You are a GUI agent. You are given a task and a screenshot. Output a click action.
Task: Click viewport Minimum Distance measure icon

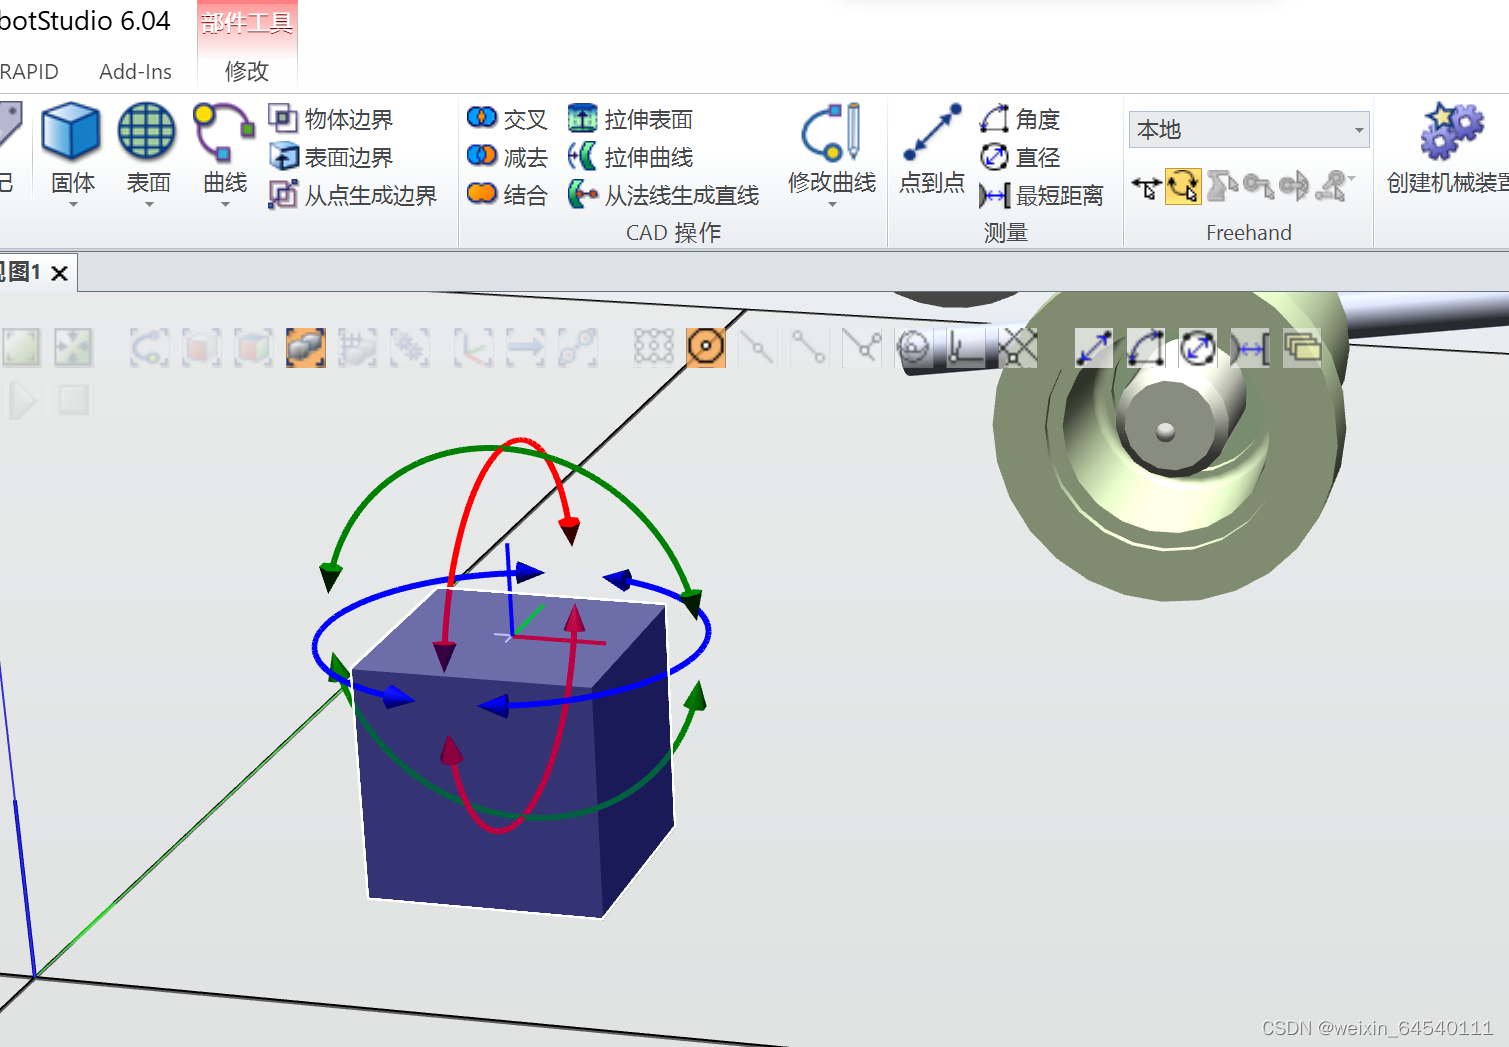(x=1250, y=348)
